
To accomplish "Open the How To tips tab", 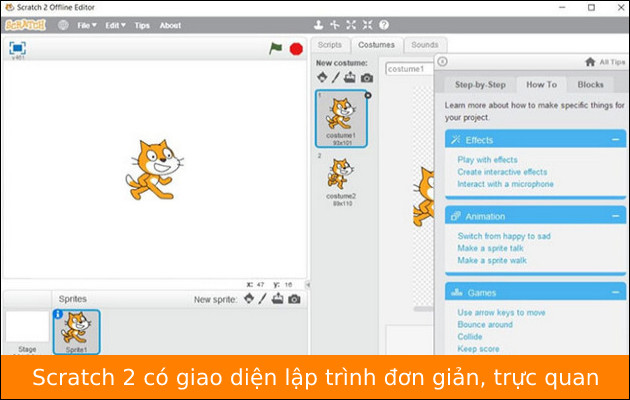I will (542, 85).
